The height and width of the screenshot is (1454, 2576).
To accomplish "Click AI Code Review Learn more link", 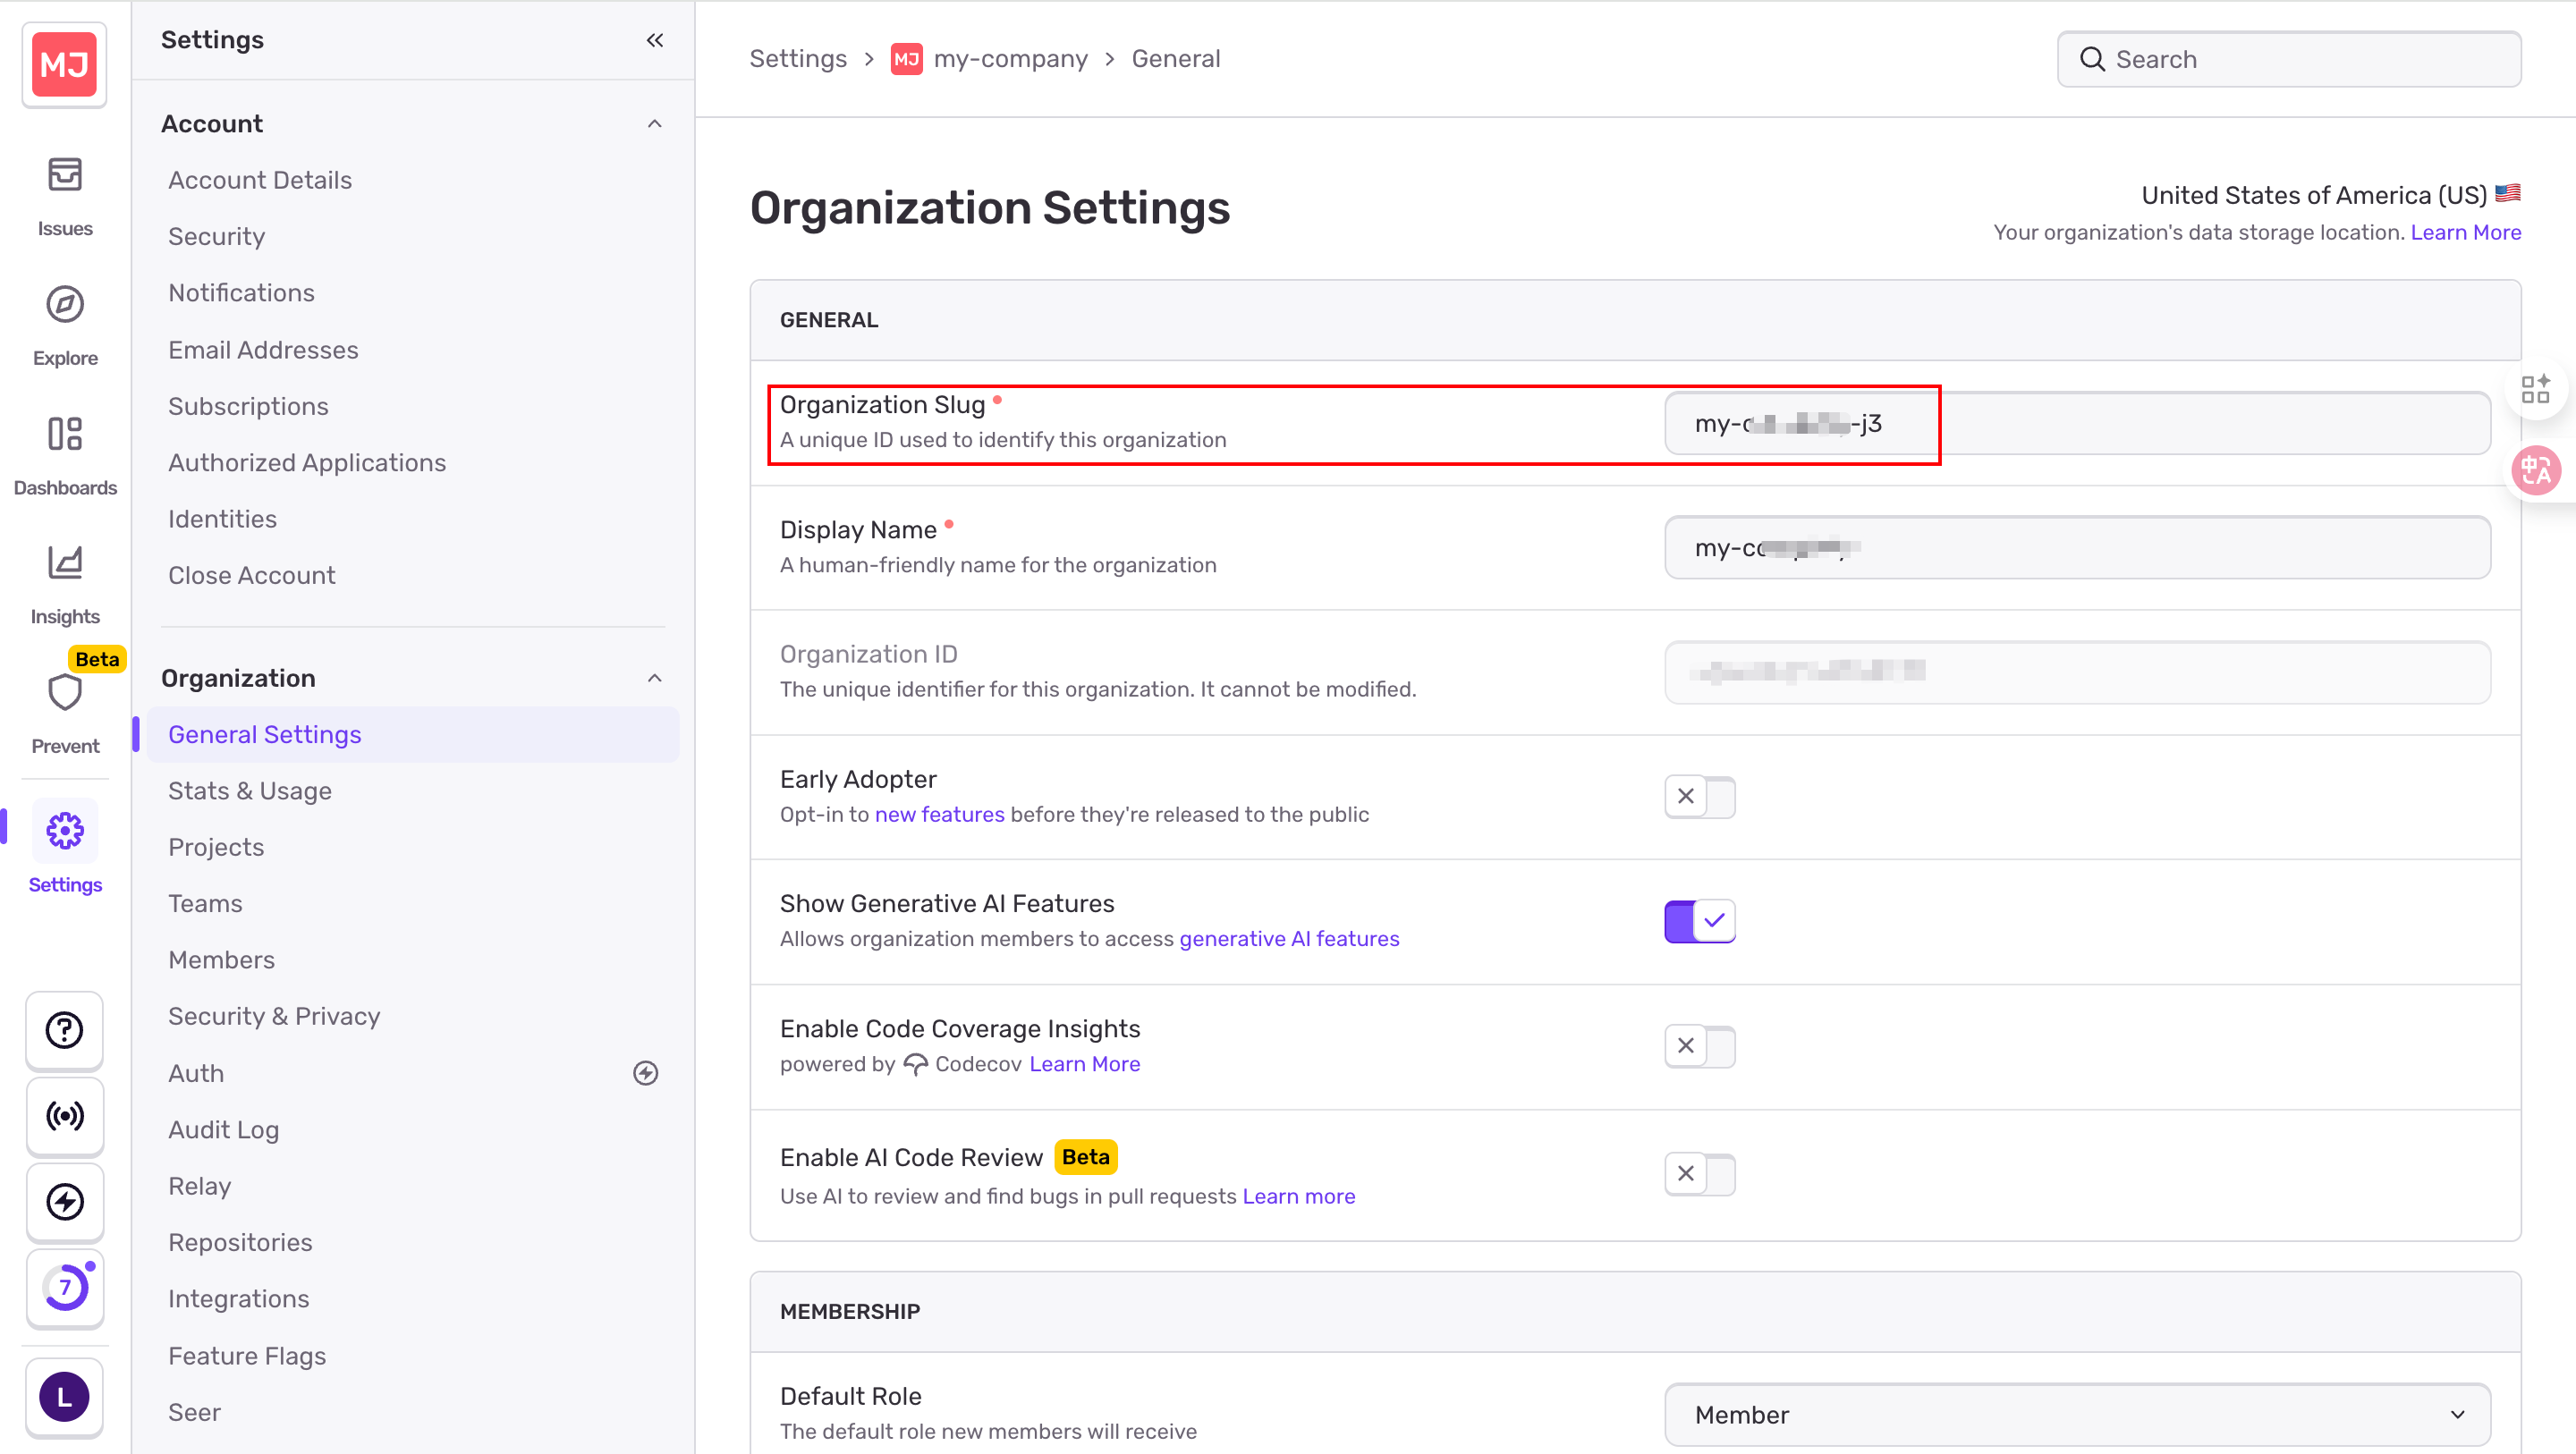I will point(1298,1196).
